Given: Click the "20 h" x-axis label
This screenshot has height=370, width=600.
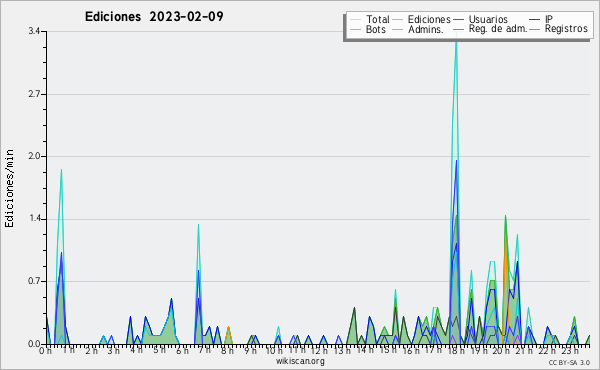Looking at the screenshot, I should tap(501, 351).
